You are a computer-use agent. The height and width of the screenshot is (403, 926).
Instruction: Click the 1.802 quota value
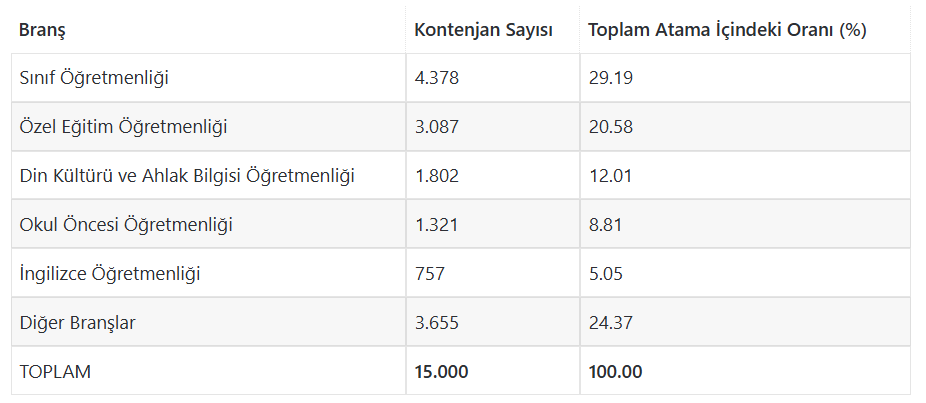click(437, 176)
